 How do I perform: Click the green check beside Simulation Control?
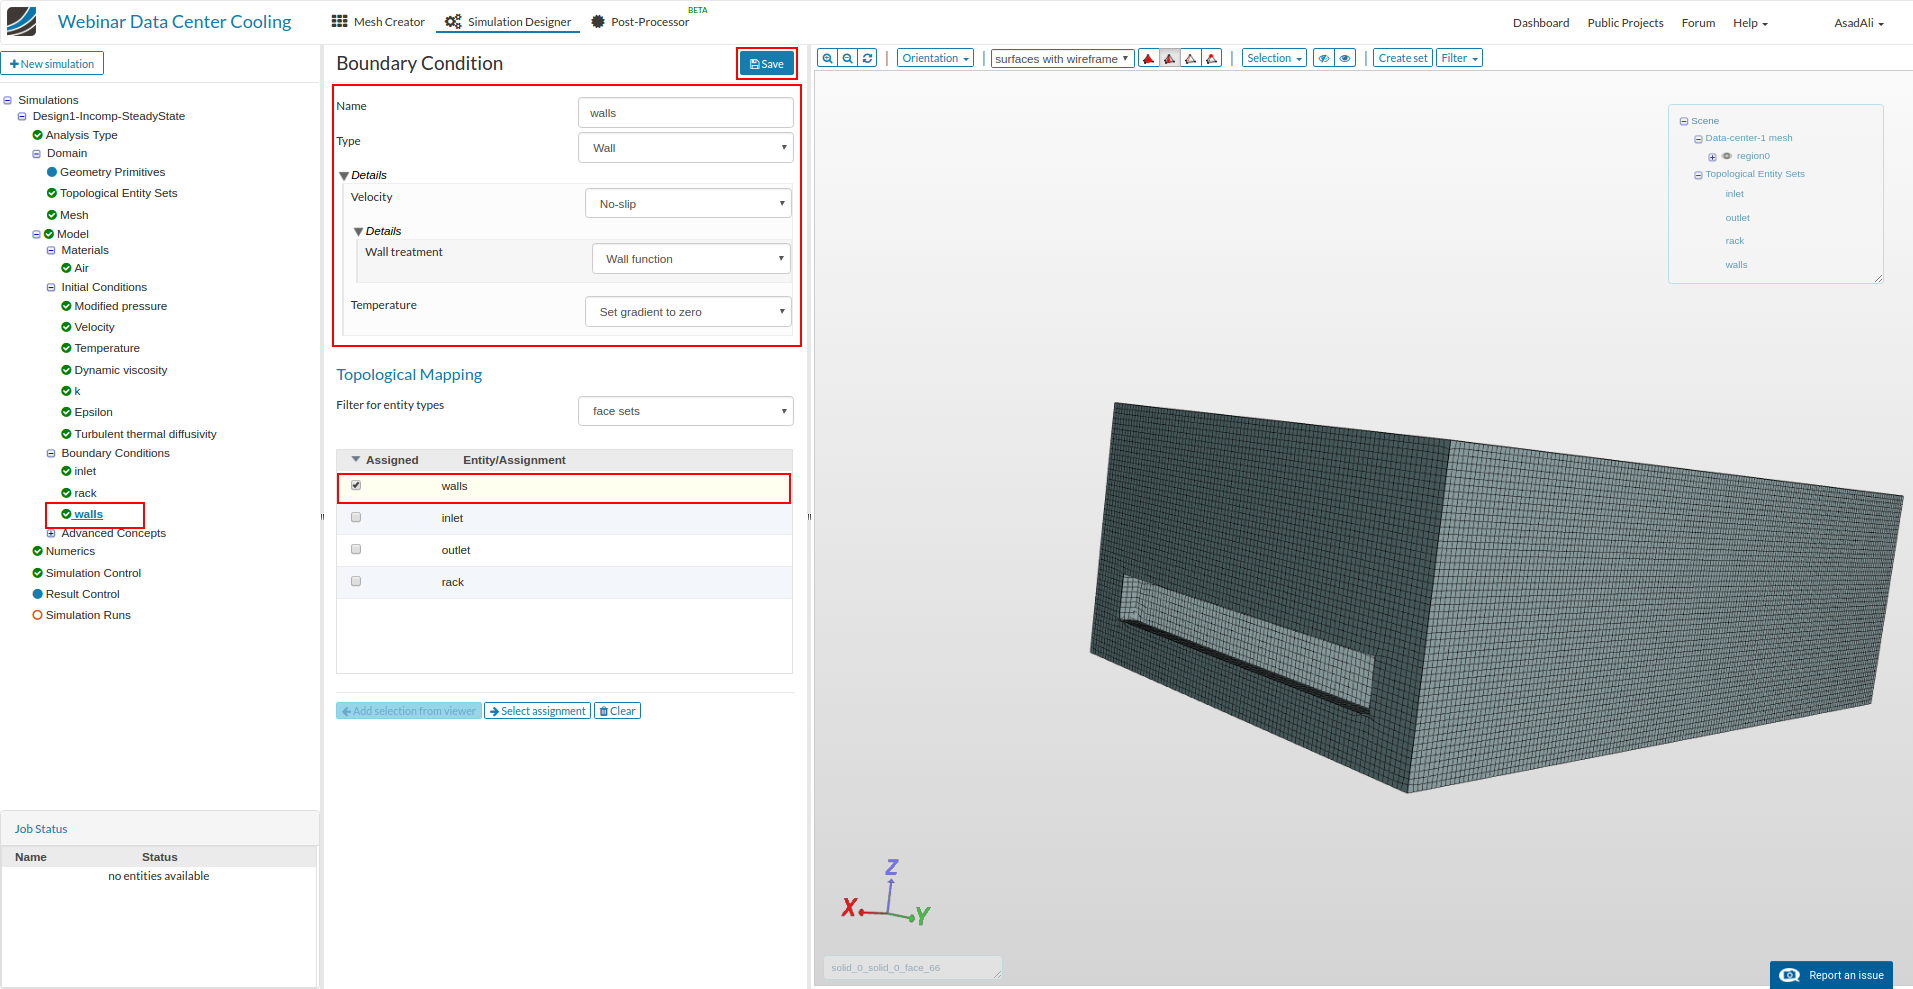tap(37, 573)
